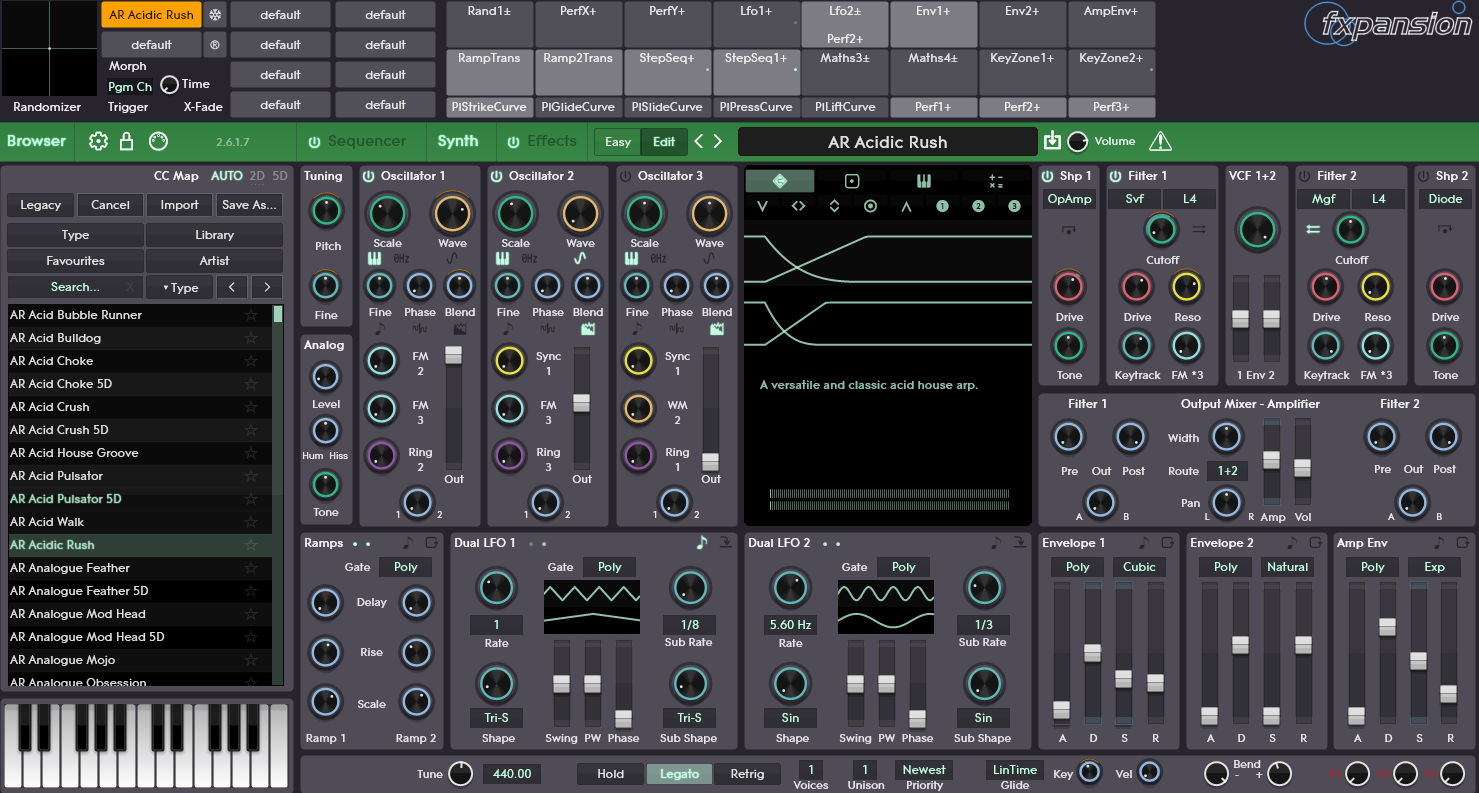Click the circled R icon beside default slot
The width and height of the screenshot is (1479, 793).
pos(215,45)
